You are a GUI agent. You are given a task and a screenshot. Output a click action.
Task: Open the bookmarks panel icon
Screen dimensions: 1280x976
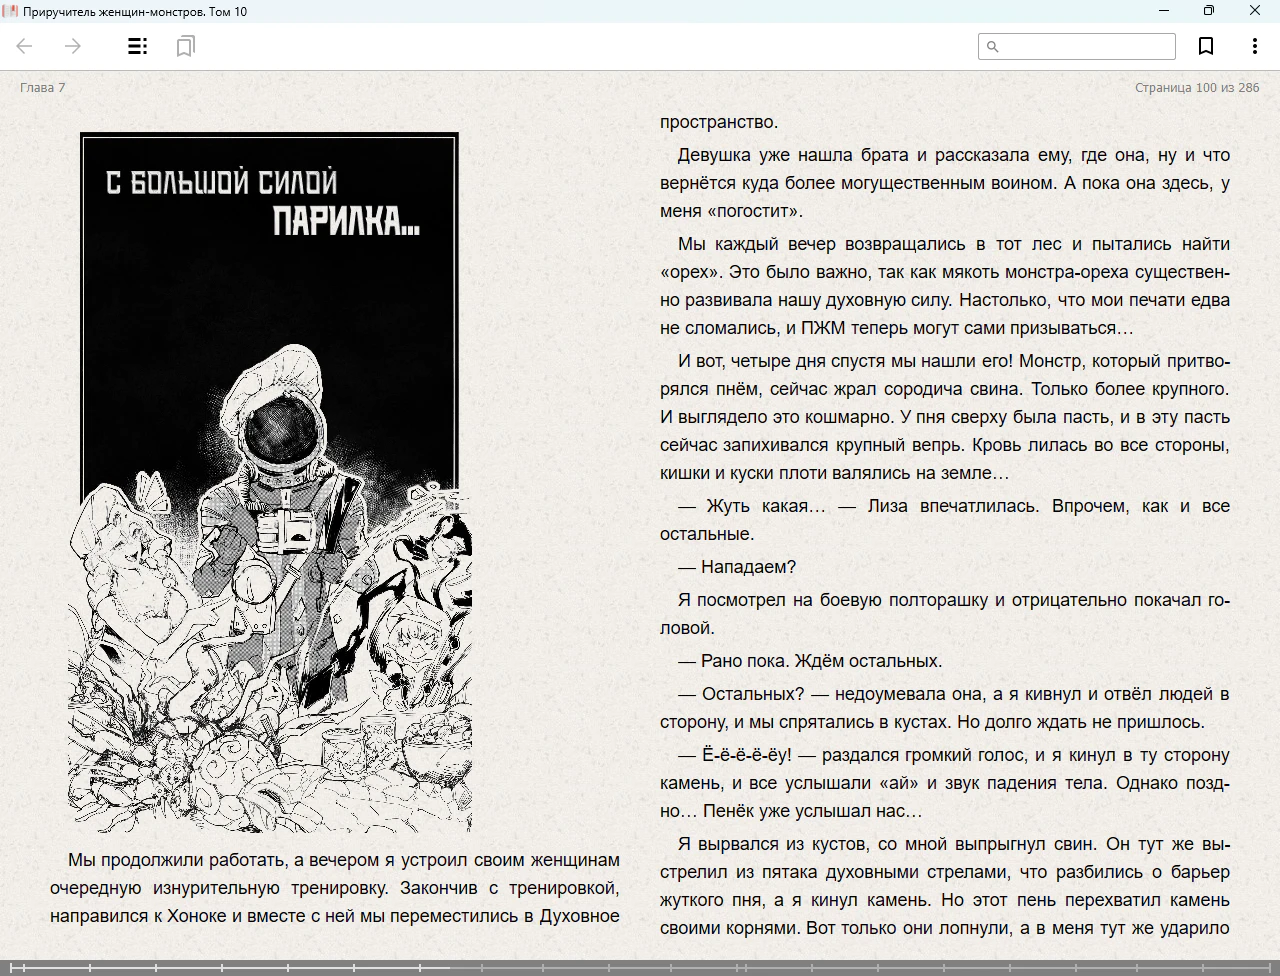[x=185, y=46]
